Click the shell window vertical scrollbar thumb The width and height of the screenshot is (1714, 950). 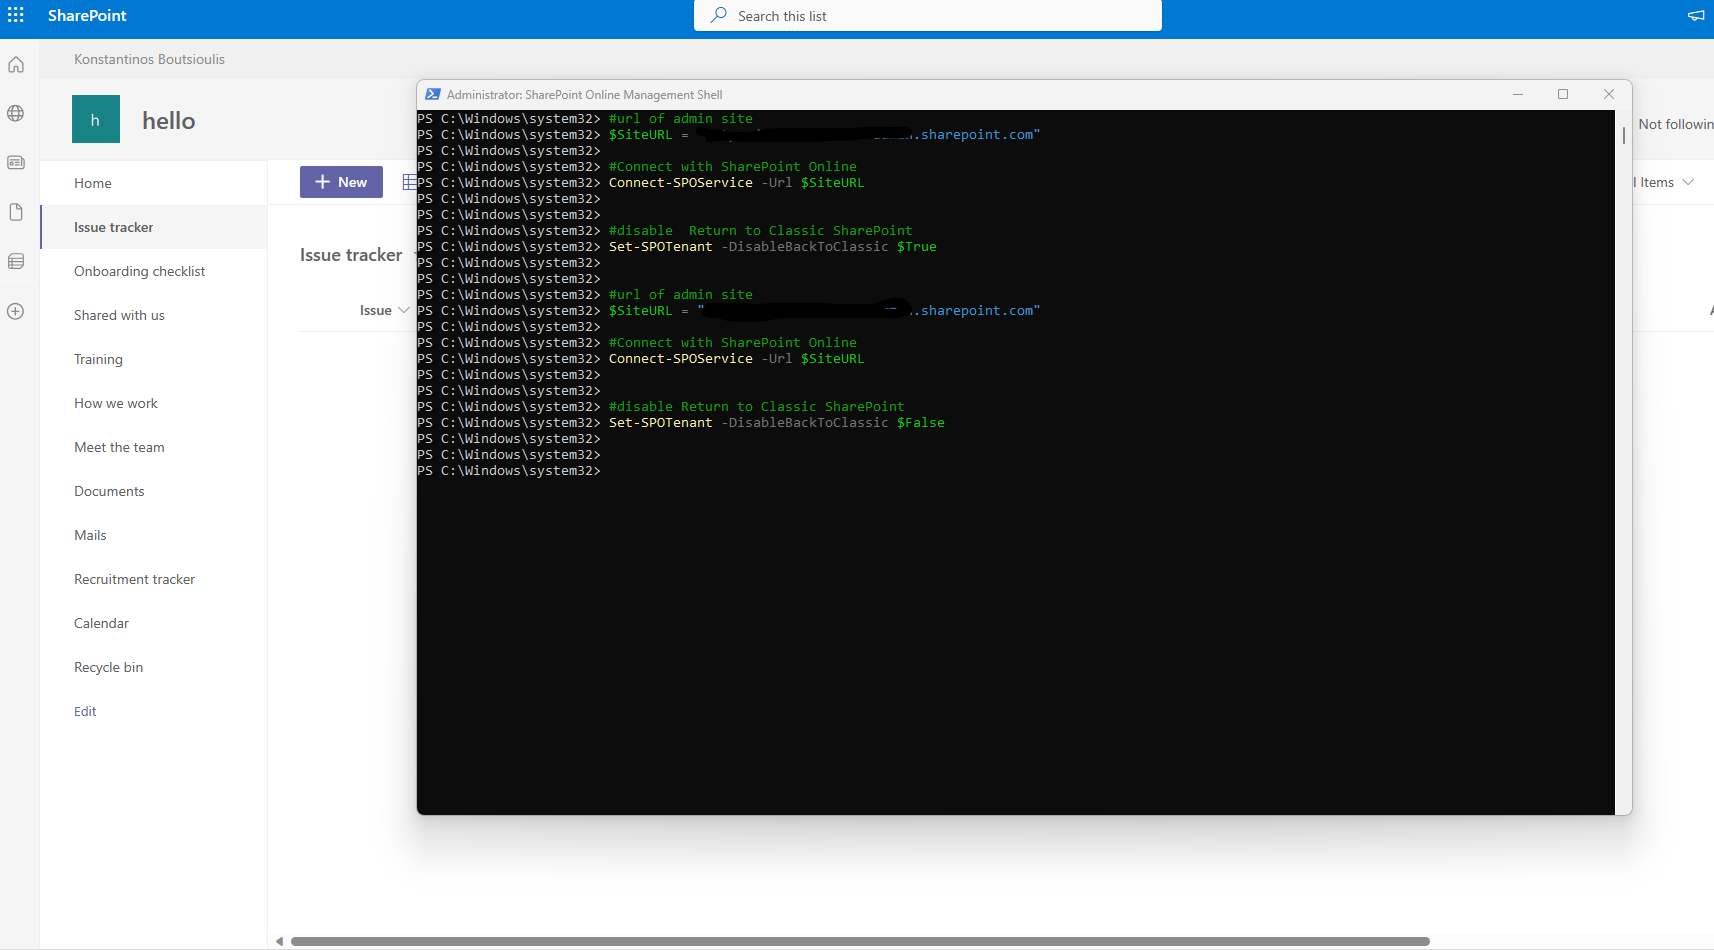point(1623,135)
